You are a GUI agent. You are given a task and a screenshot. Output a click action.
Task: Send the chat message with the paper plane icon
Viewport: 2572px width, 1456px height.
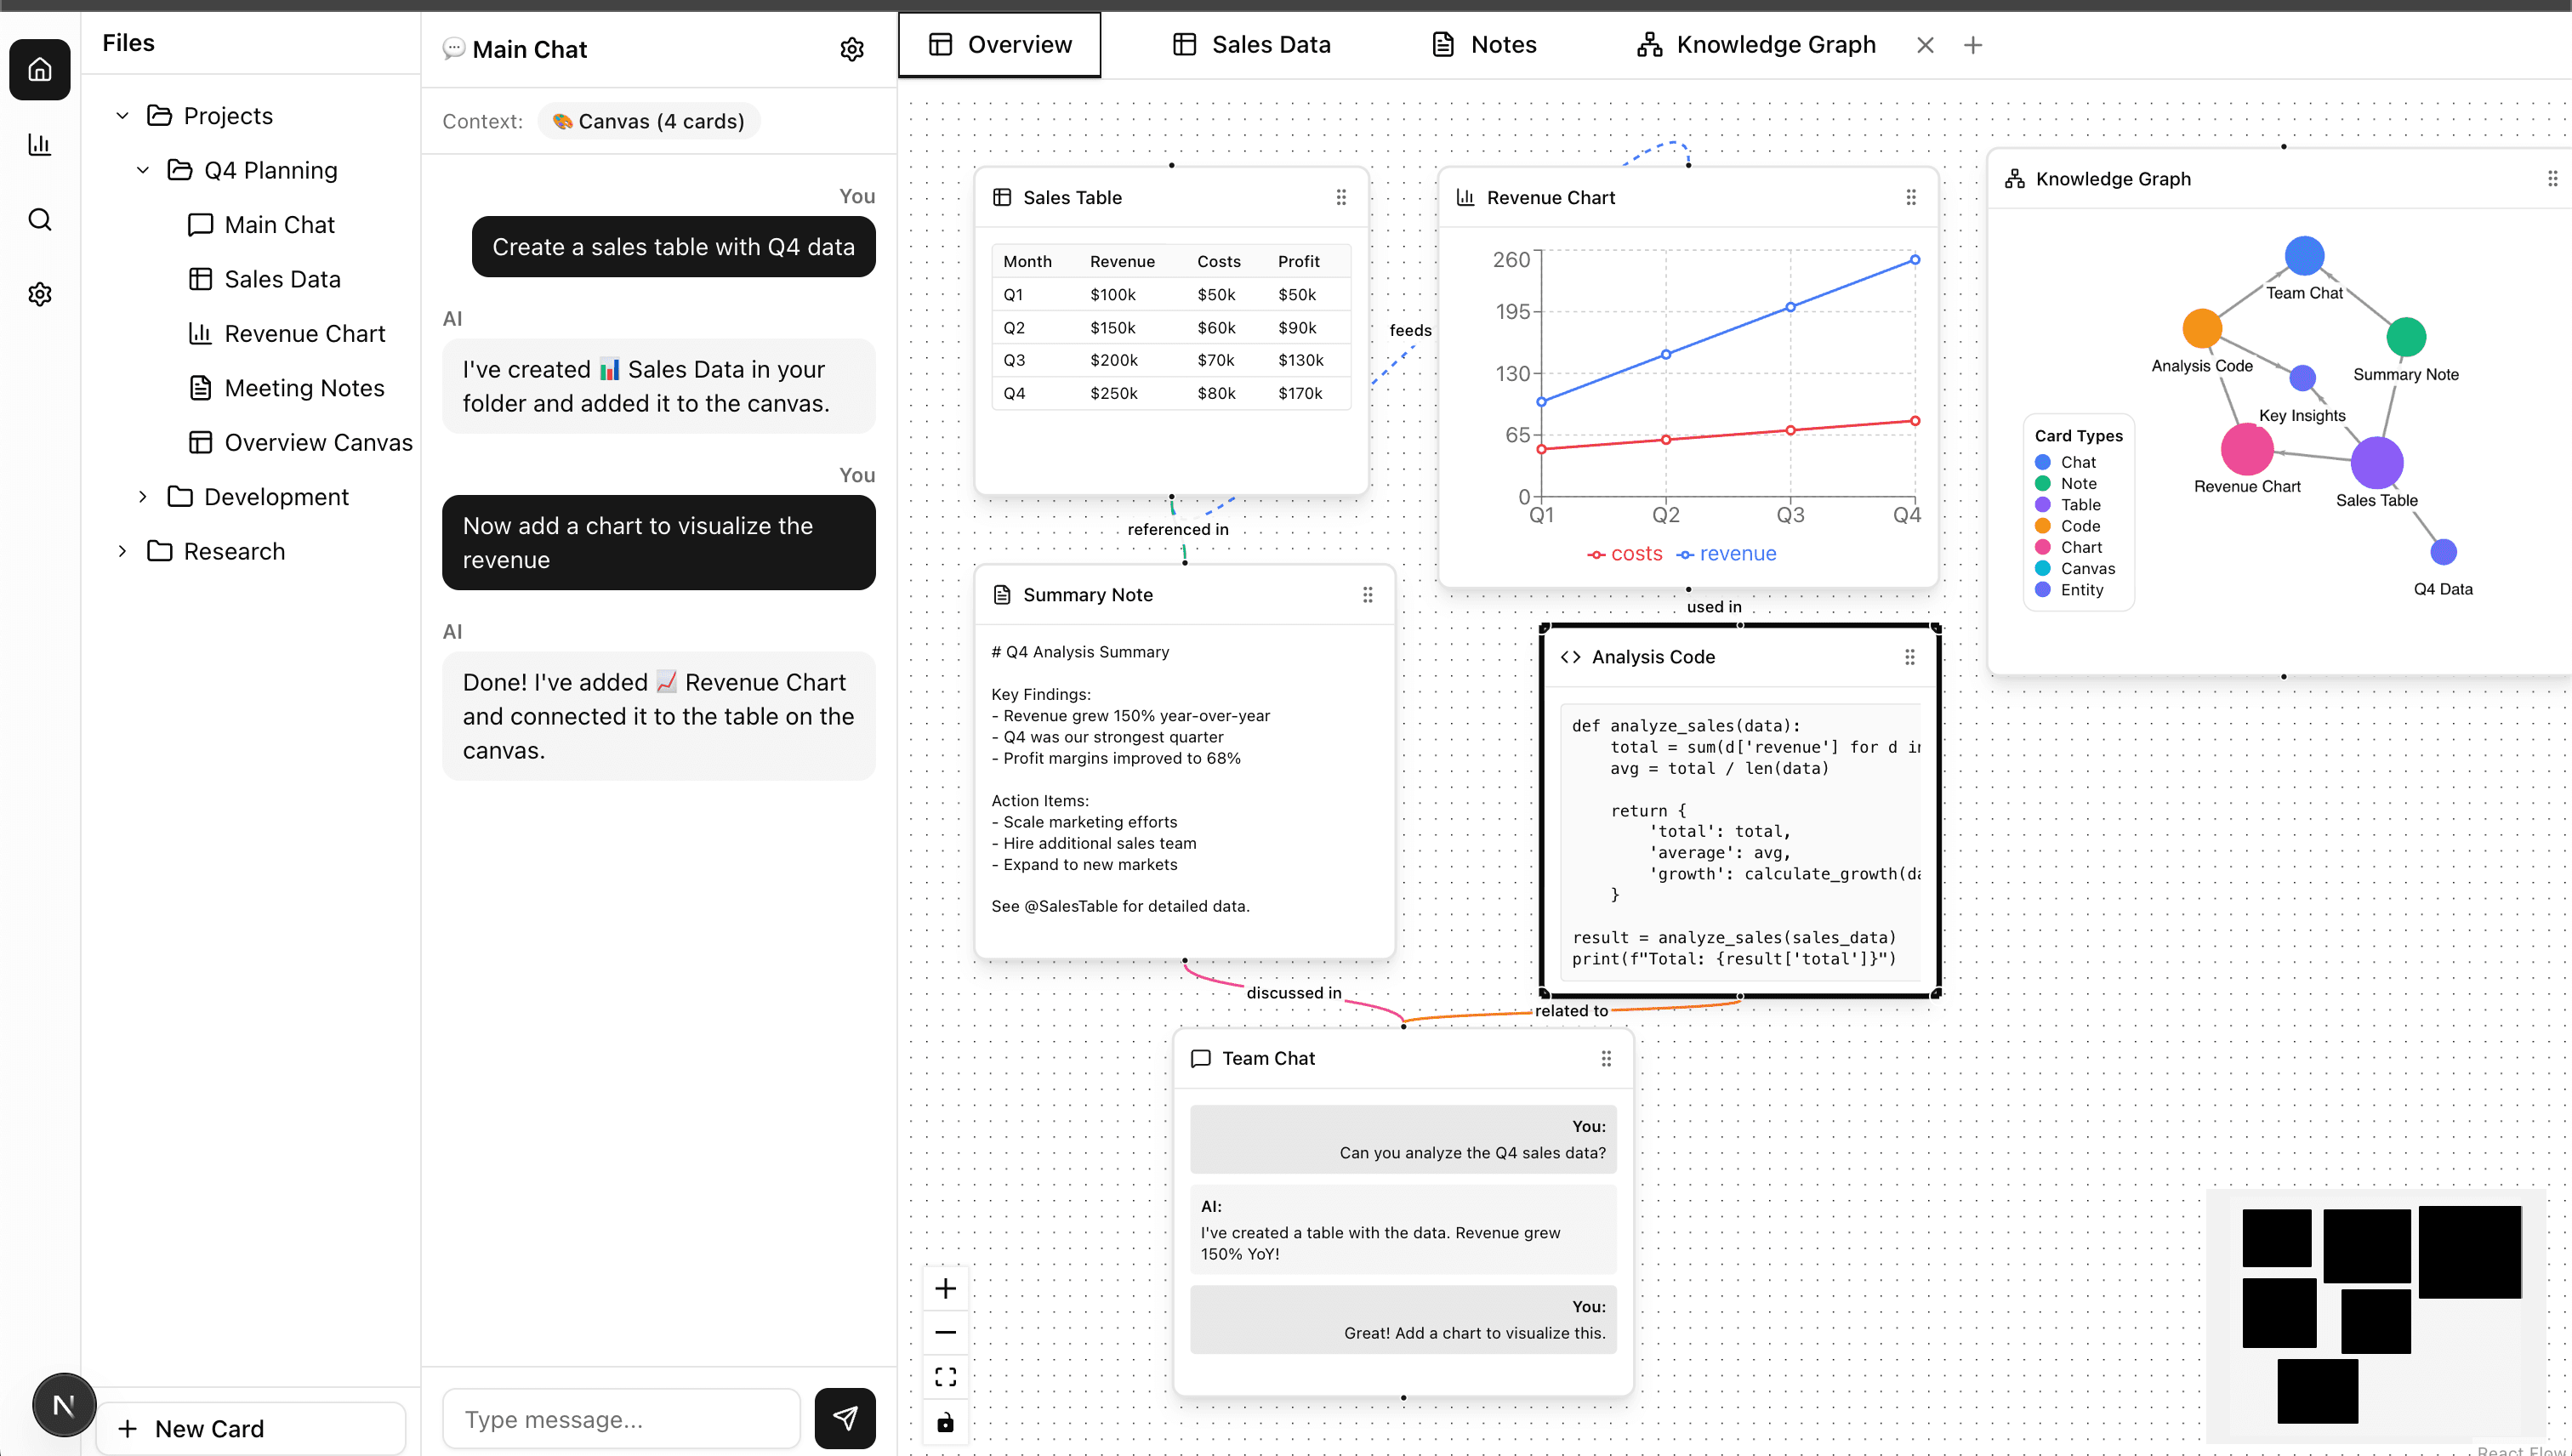[x=845, y=1418]
